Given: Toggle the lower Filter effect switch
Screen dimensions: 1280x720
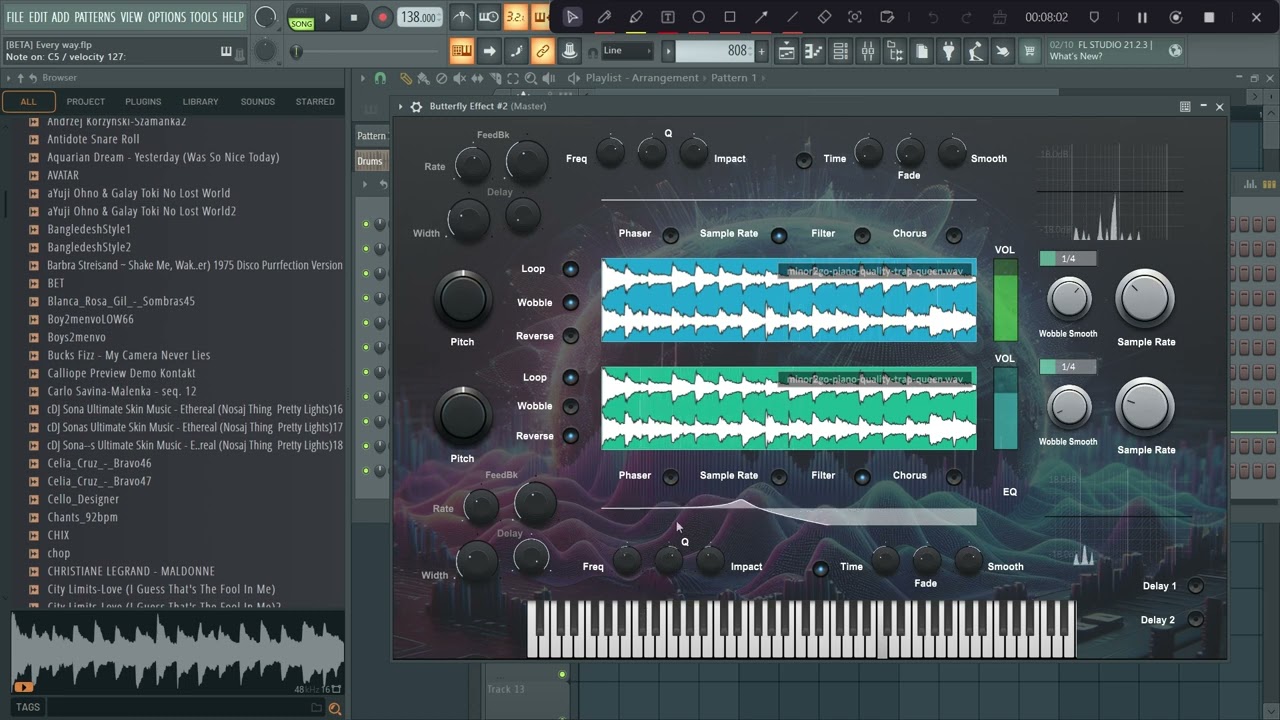Looking at the screenshot, I should coord(862,478).
